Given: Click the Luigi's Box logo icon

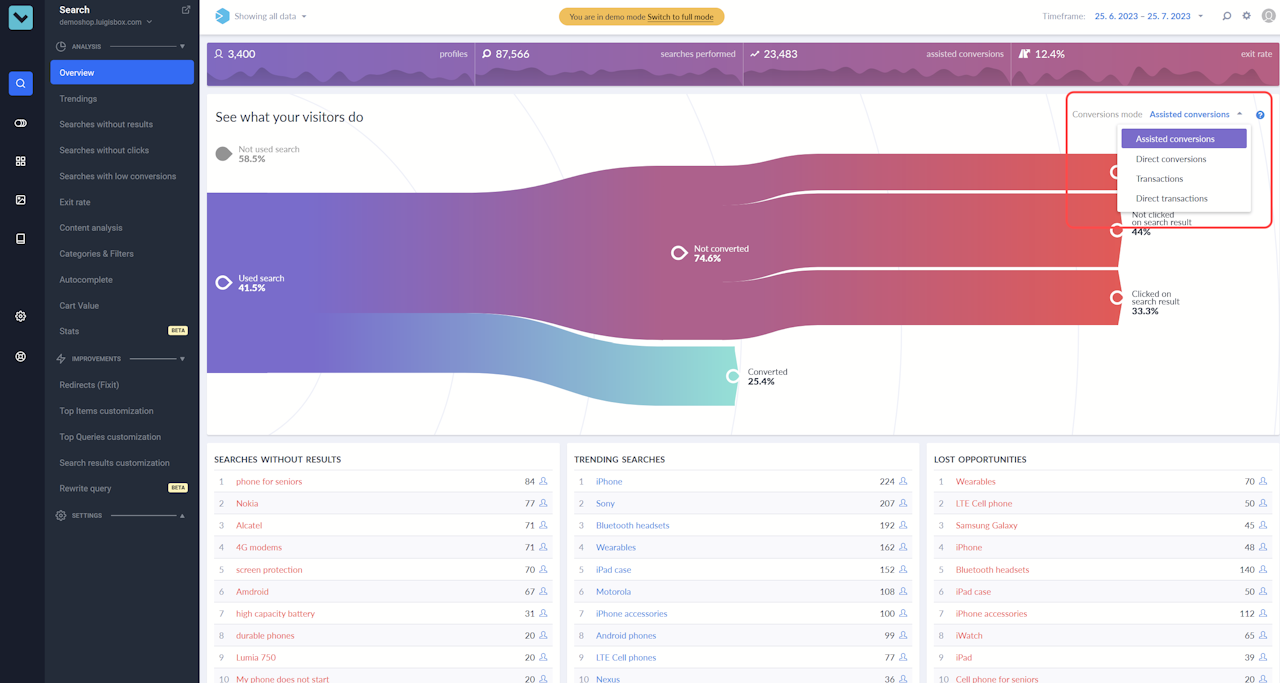Looking at the screenshot, I should 21,17.
